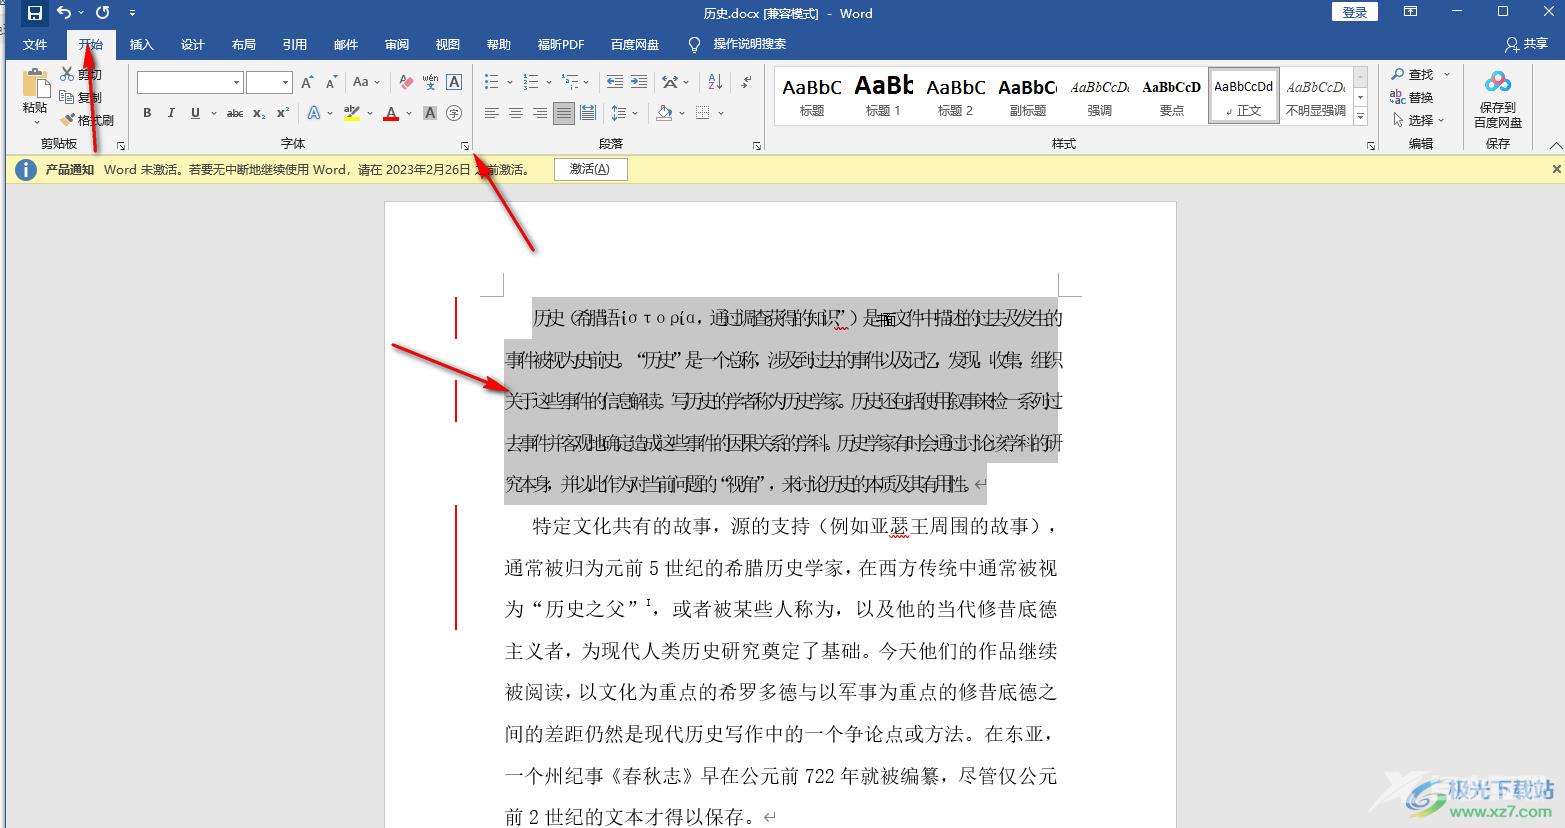Switch to the 福昕PDF tab

561,44
